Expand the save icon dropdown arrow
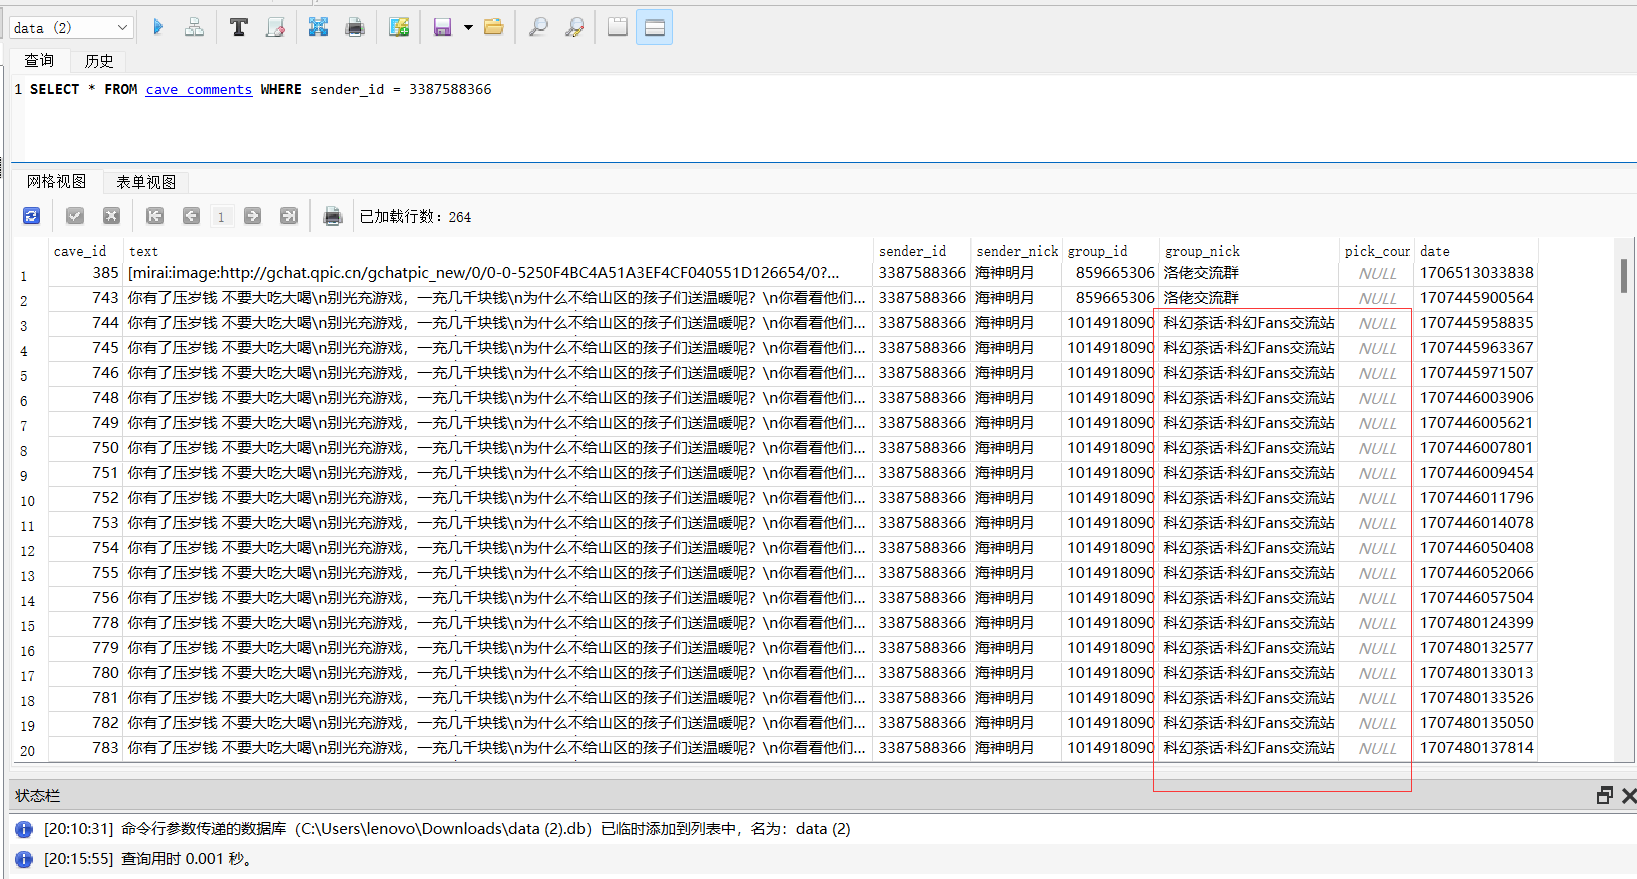 (468, 27)
